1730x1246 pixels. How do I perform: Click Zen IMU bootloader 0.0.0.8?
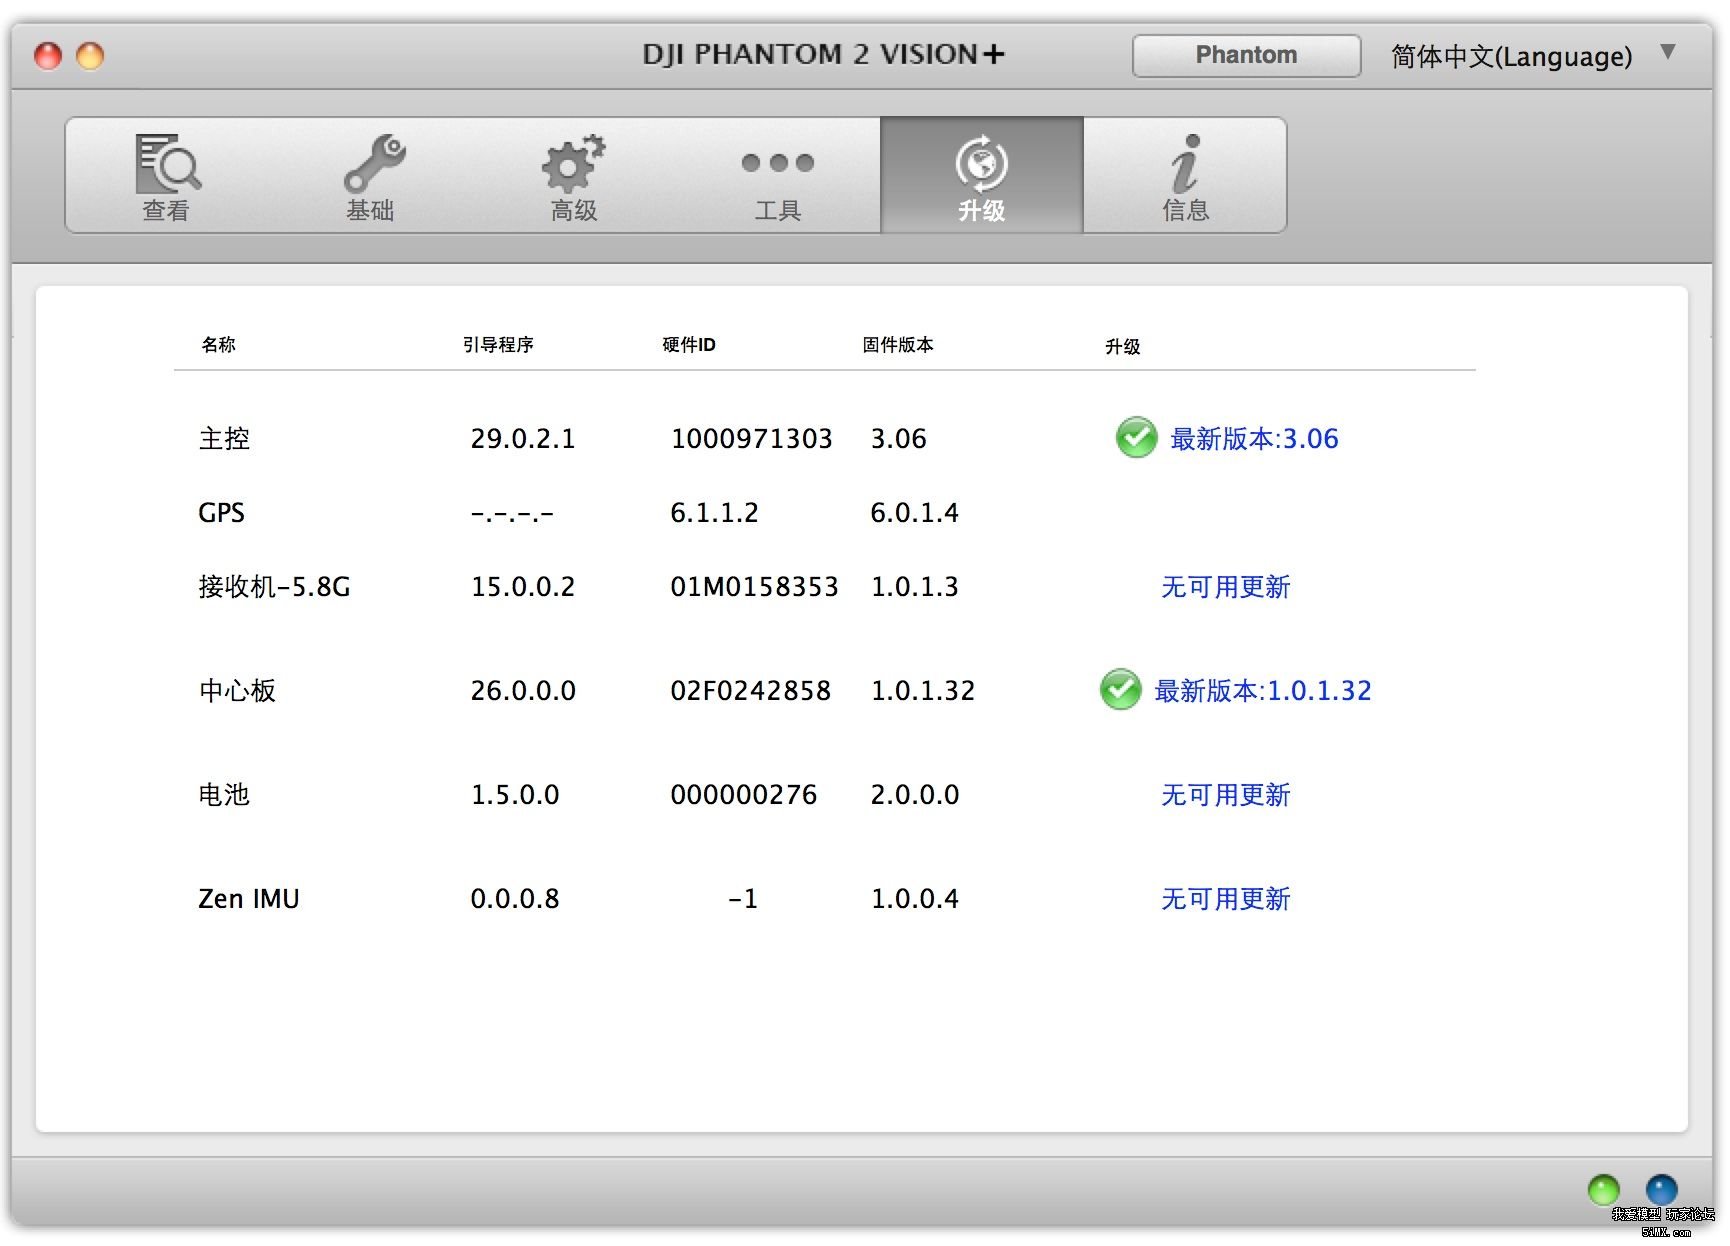tap(515, 898)
